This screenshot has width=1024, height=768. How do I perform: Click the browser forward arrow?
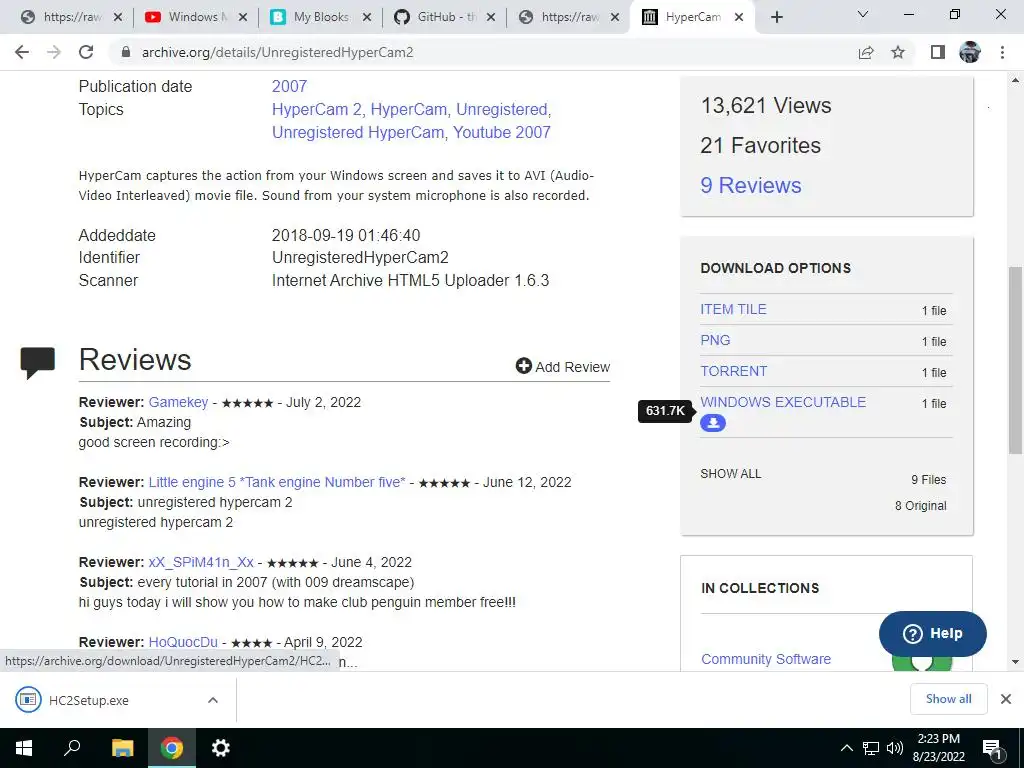pyautogui.click(x=54, y=52)
